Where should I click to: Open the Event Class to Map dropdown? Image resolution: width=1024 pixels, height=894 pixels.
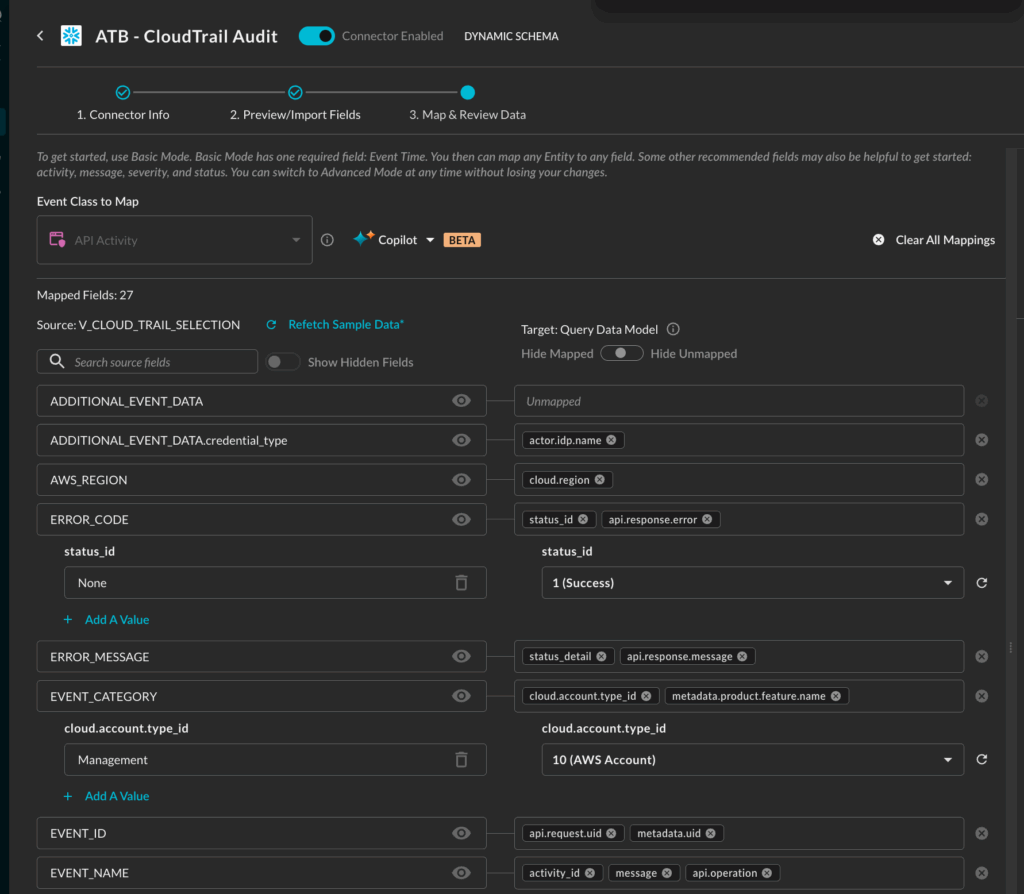174,239
